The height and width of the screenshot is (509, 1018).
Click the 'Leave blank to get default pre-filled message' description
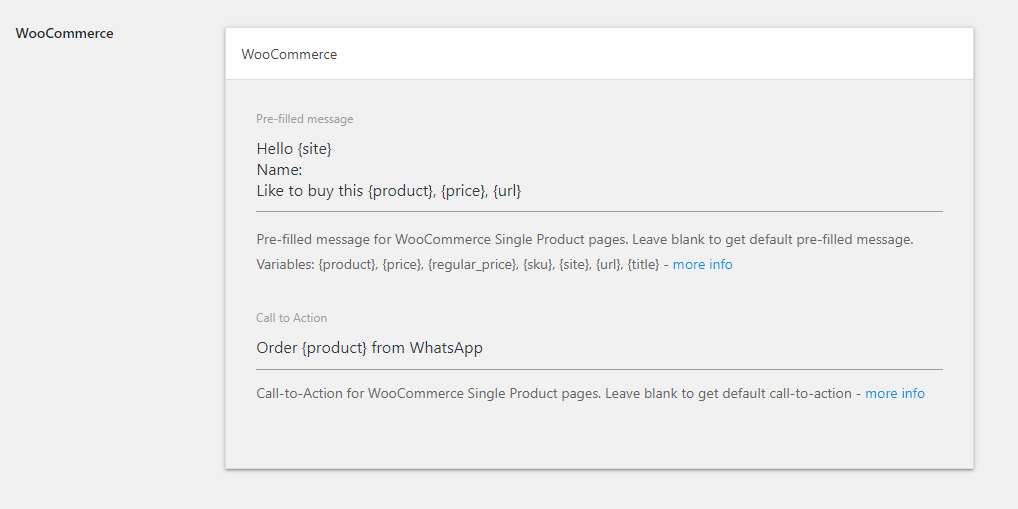[x=585, y=240]
